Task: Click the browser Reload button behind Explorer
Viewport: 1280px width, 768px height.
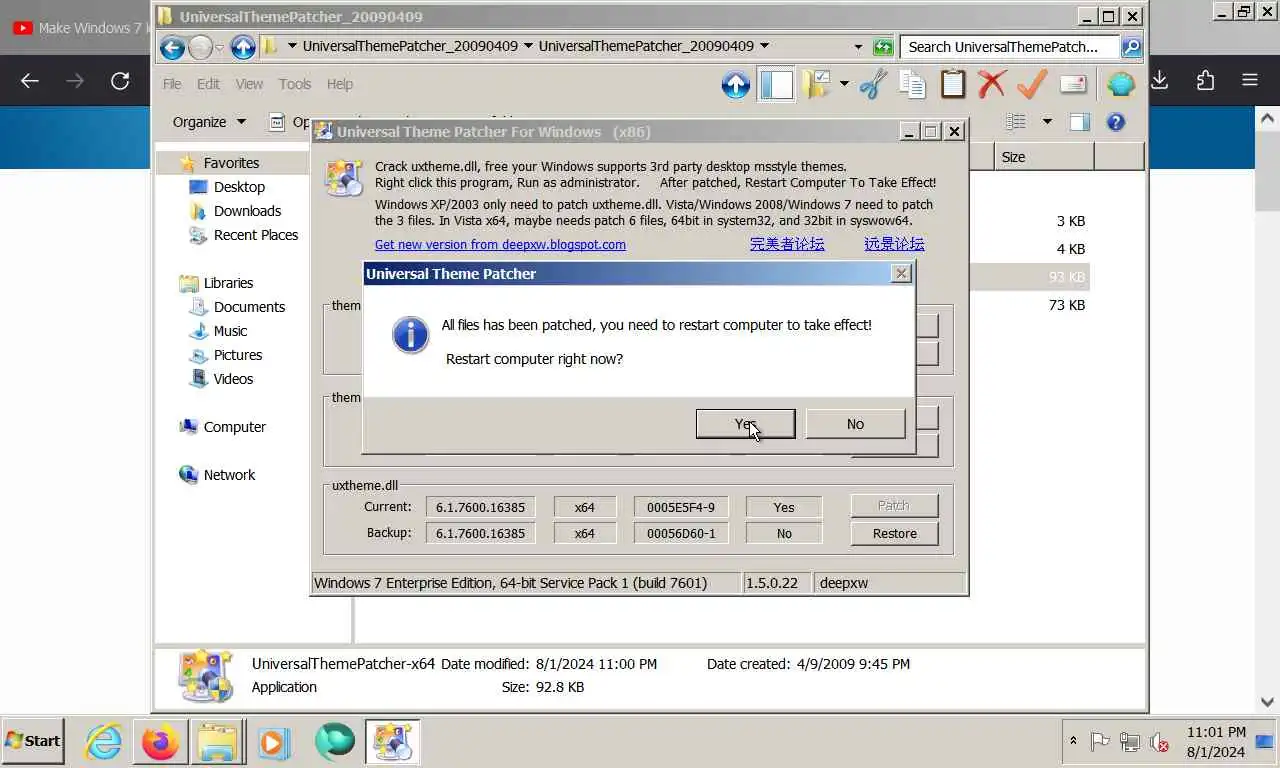Action: point(120,81)
